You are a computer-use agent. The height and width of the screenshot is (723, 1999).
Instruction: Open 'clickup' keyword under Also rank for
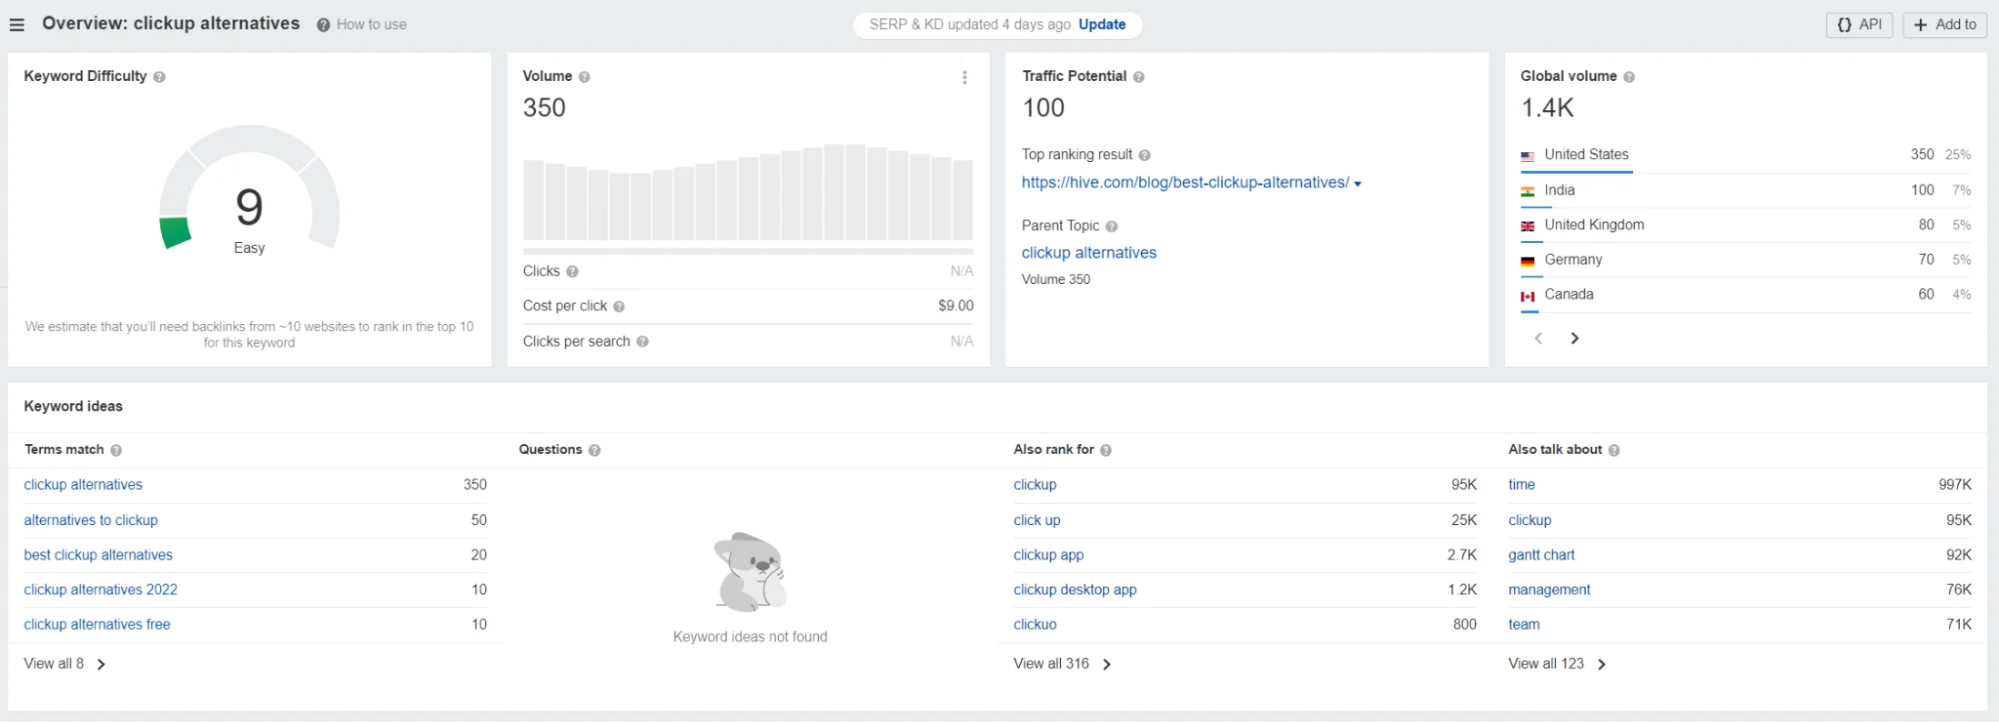(x=1035, y=485)
